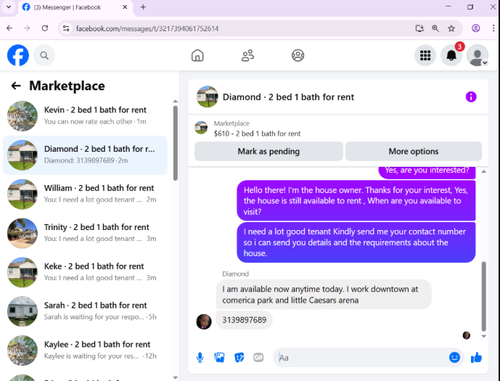View site information icon in address bar
Image resolution: width=500 pixels, height=381 pixels.
pos(66,28)
